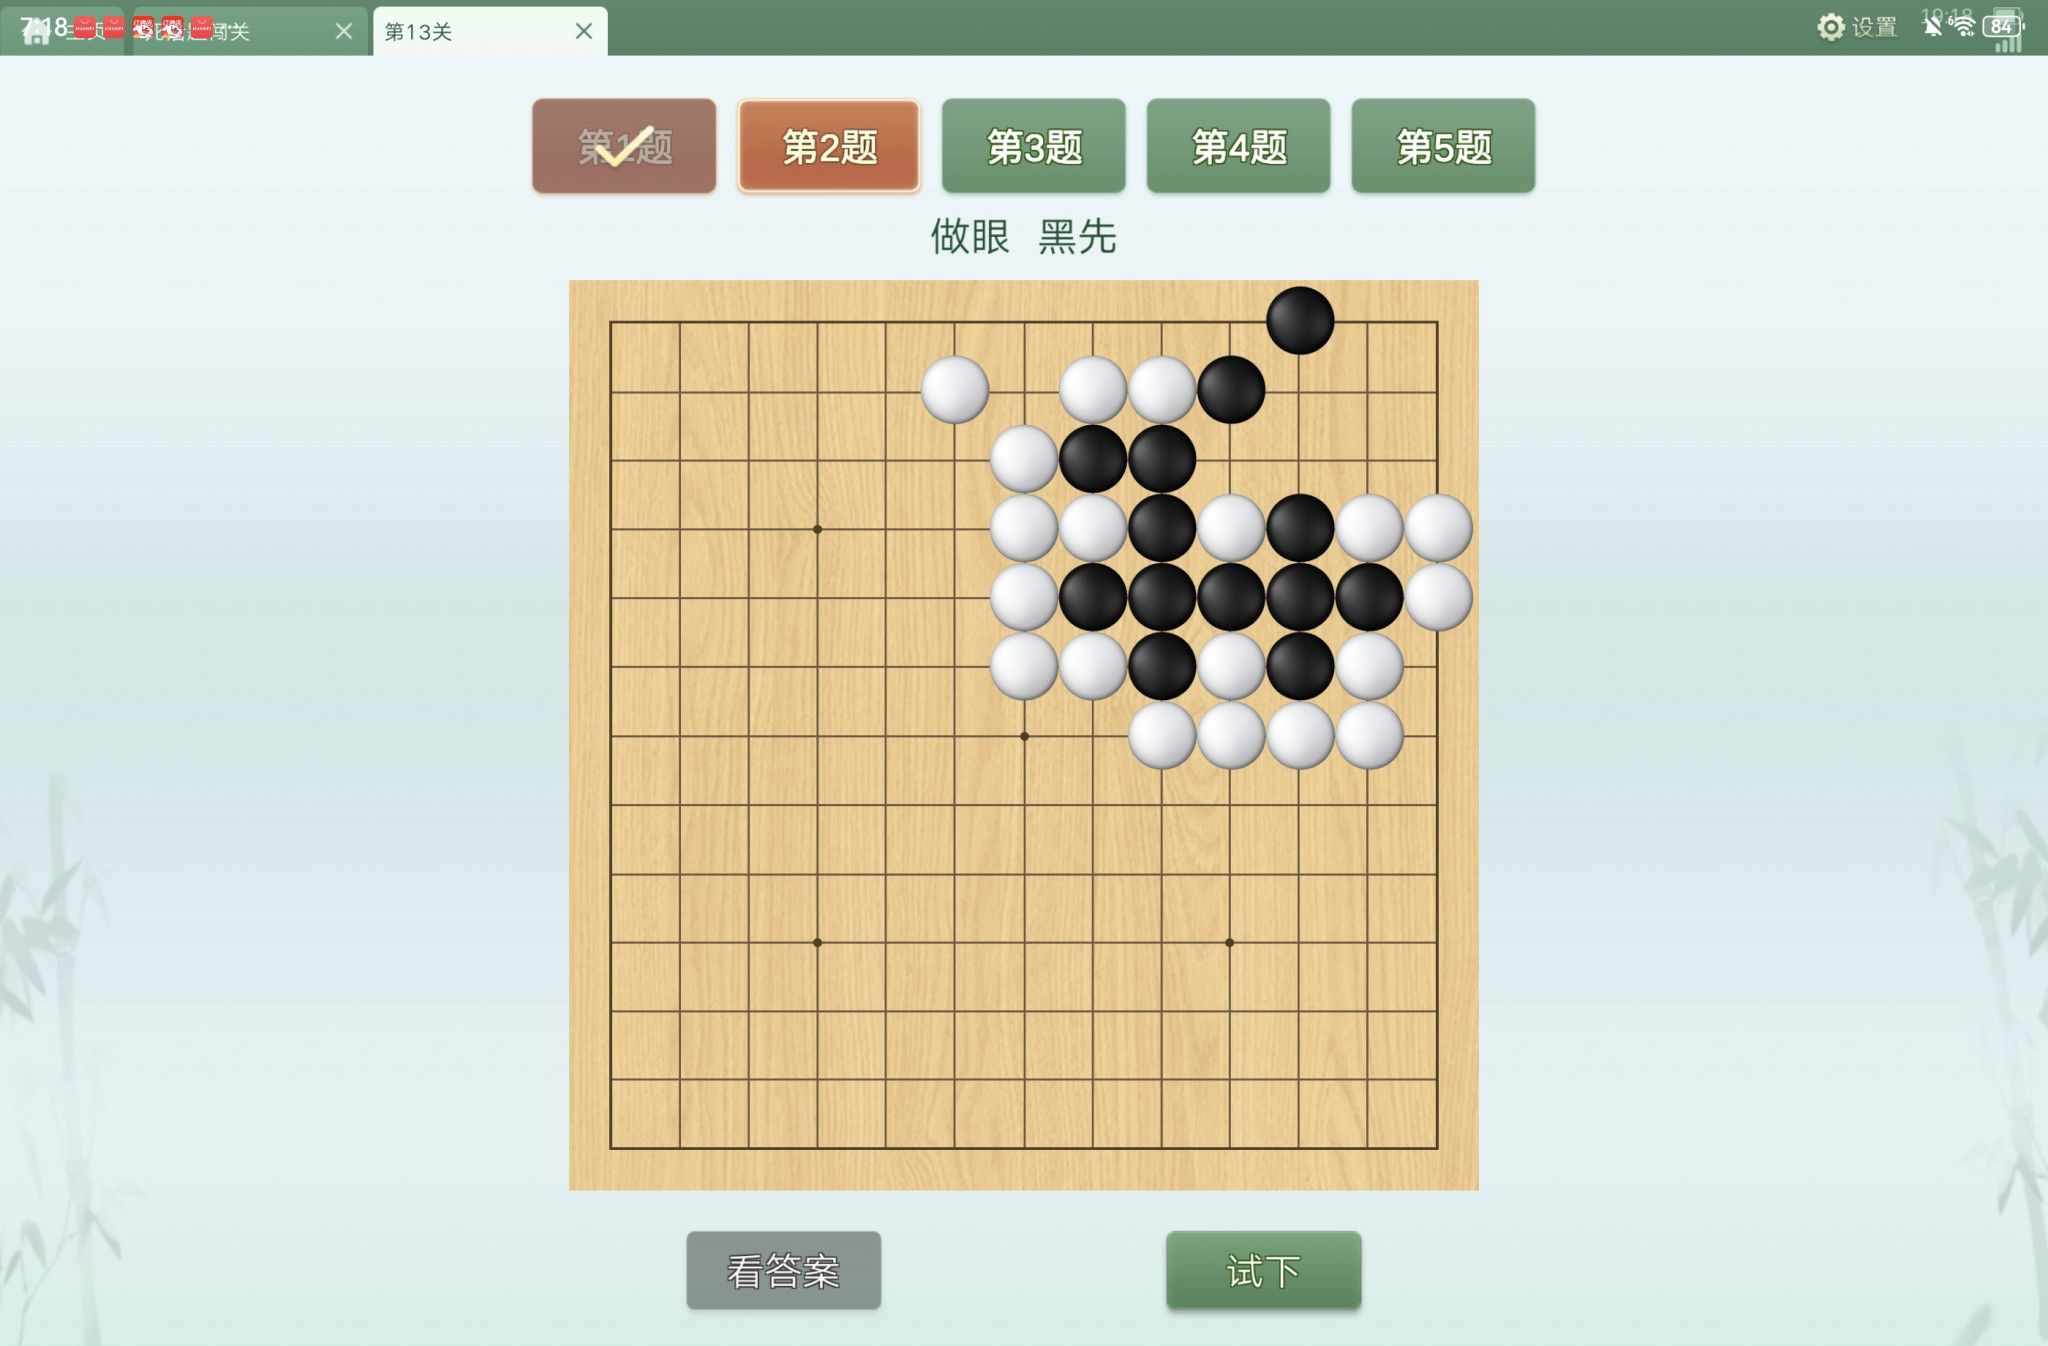Click the muted notification bell icon
This screenshot has width=2048, height=1346.
(x=1932, y=25)
